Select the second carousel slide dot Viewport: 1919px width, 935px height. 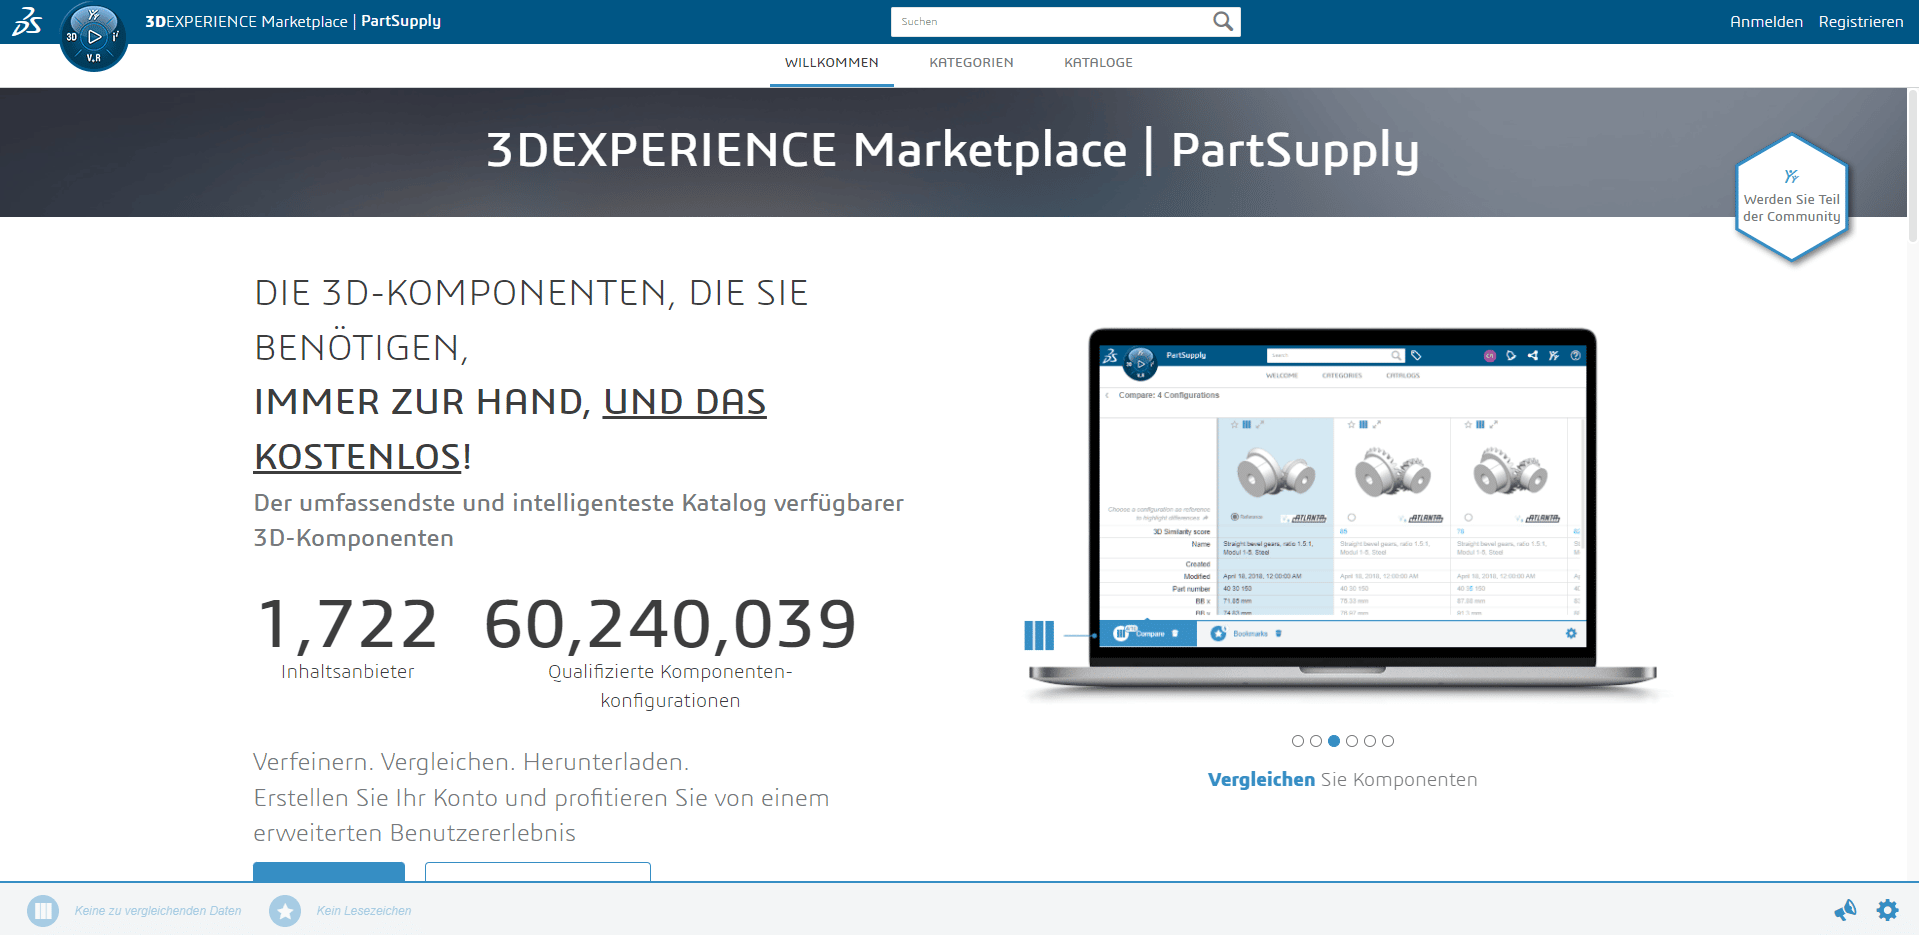point(1316,741)
